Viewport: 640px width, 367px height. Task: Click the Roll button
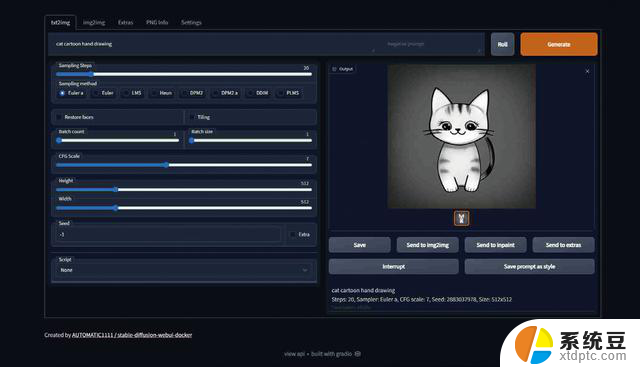click(x=502, y=44)
